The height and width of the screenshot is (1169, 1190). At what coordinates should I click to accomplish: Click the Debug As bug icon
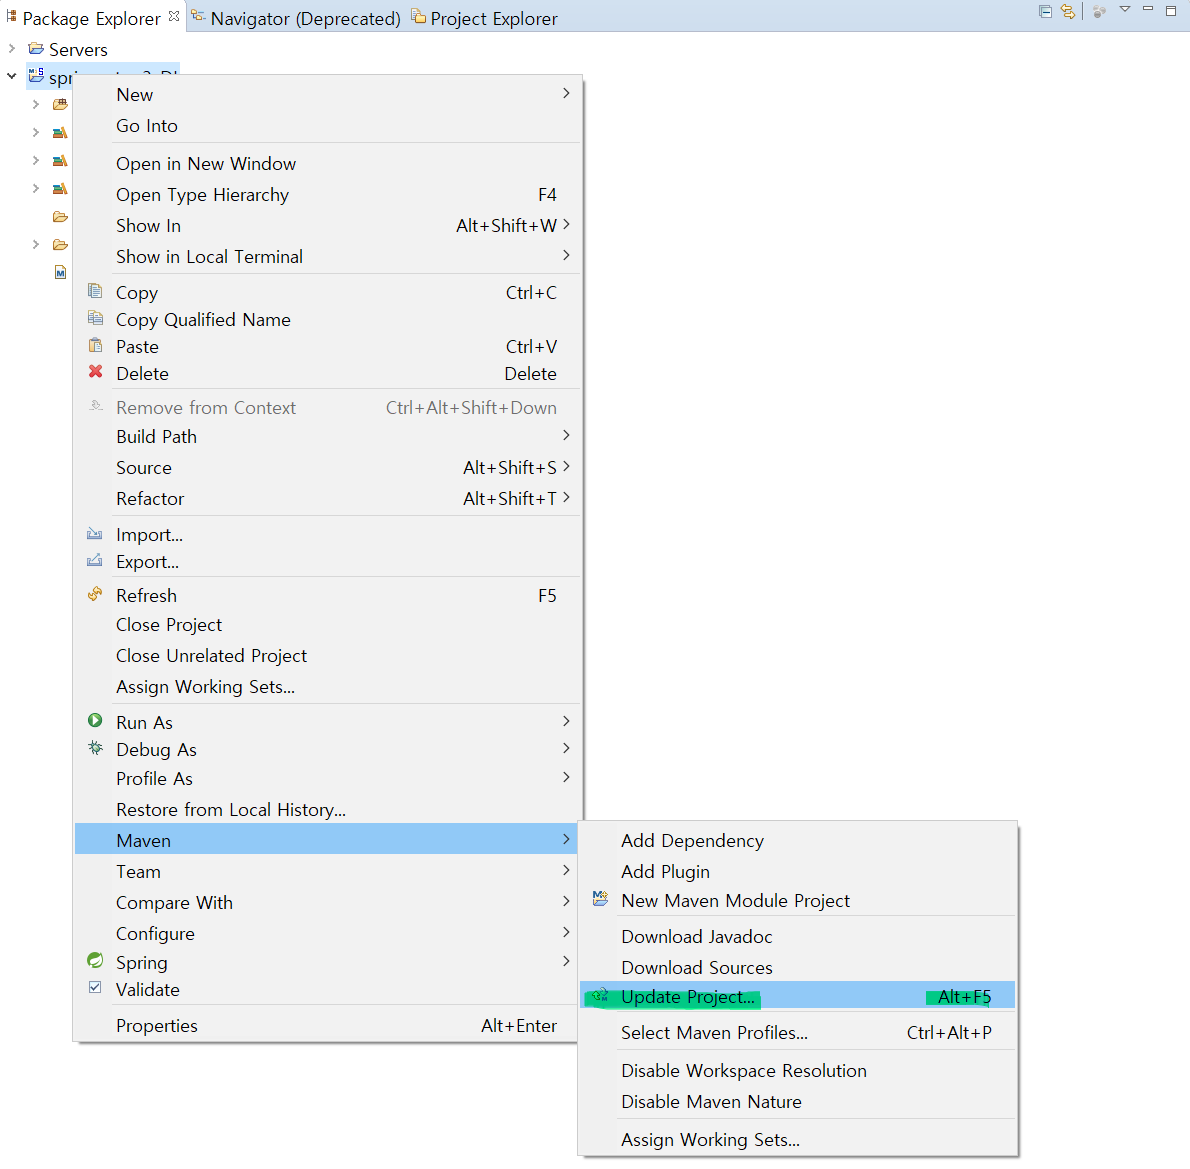(95, 748)
